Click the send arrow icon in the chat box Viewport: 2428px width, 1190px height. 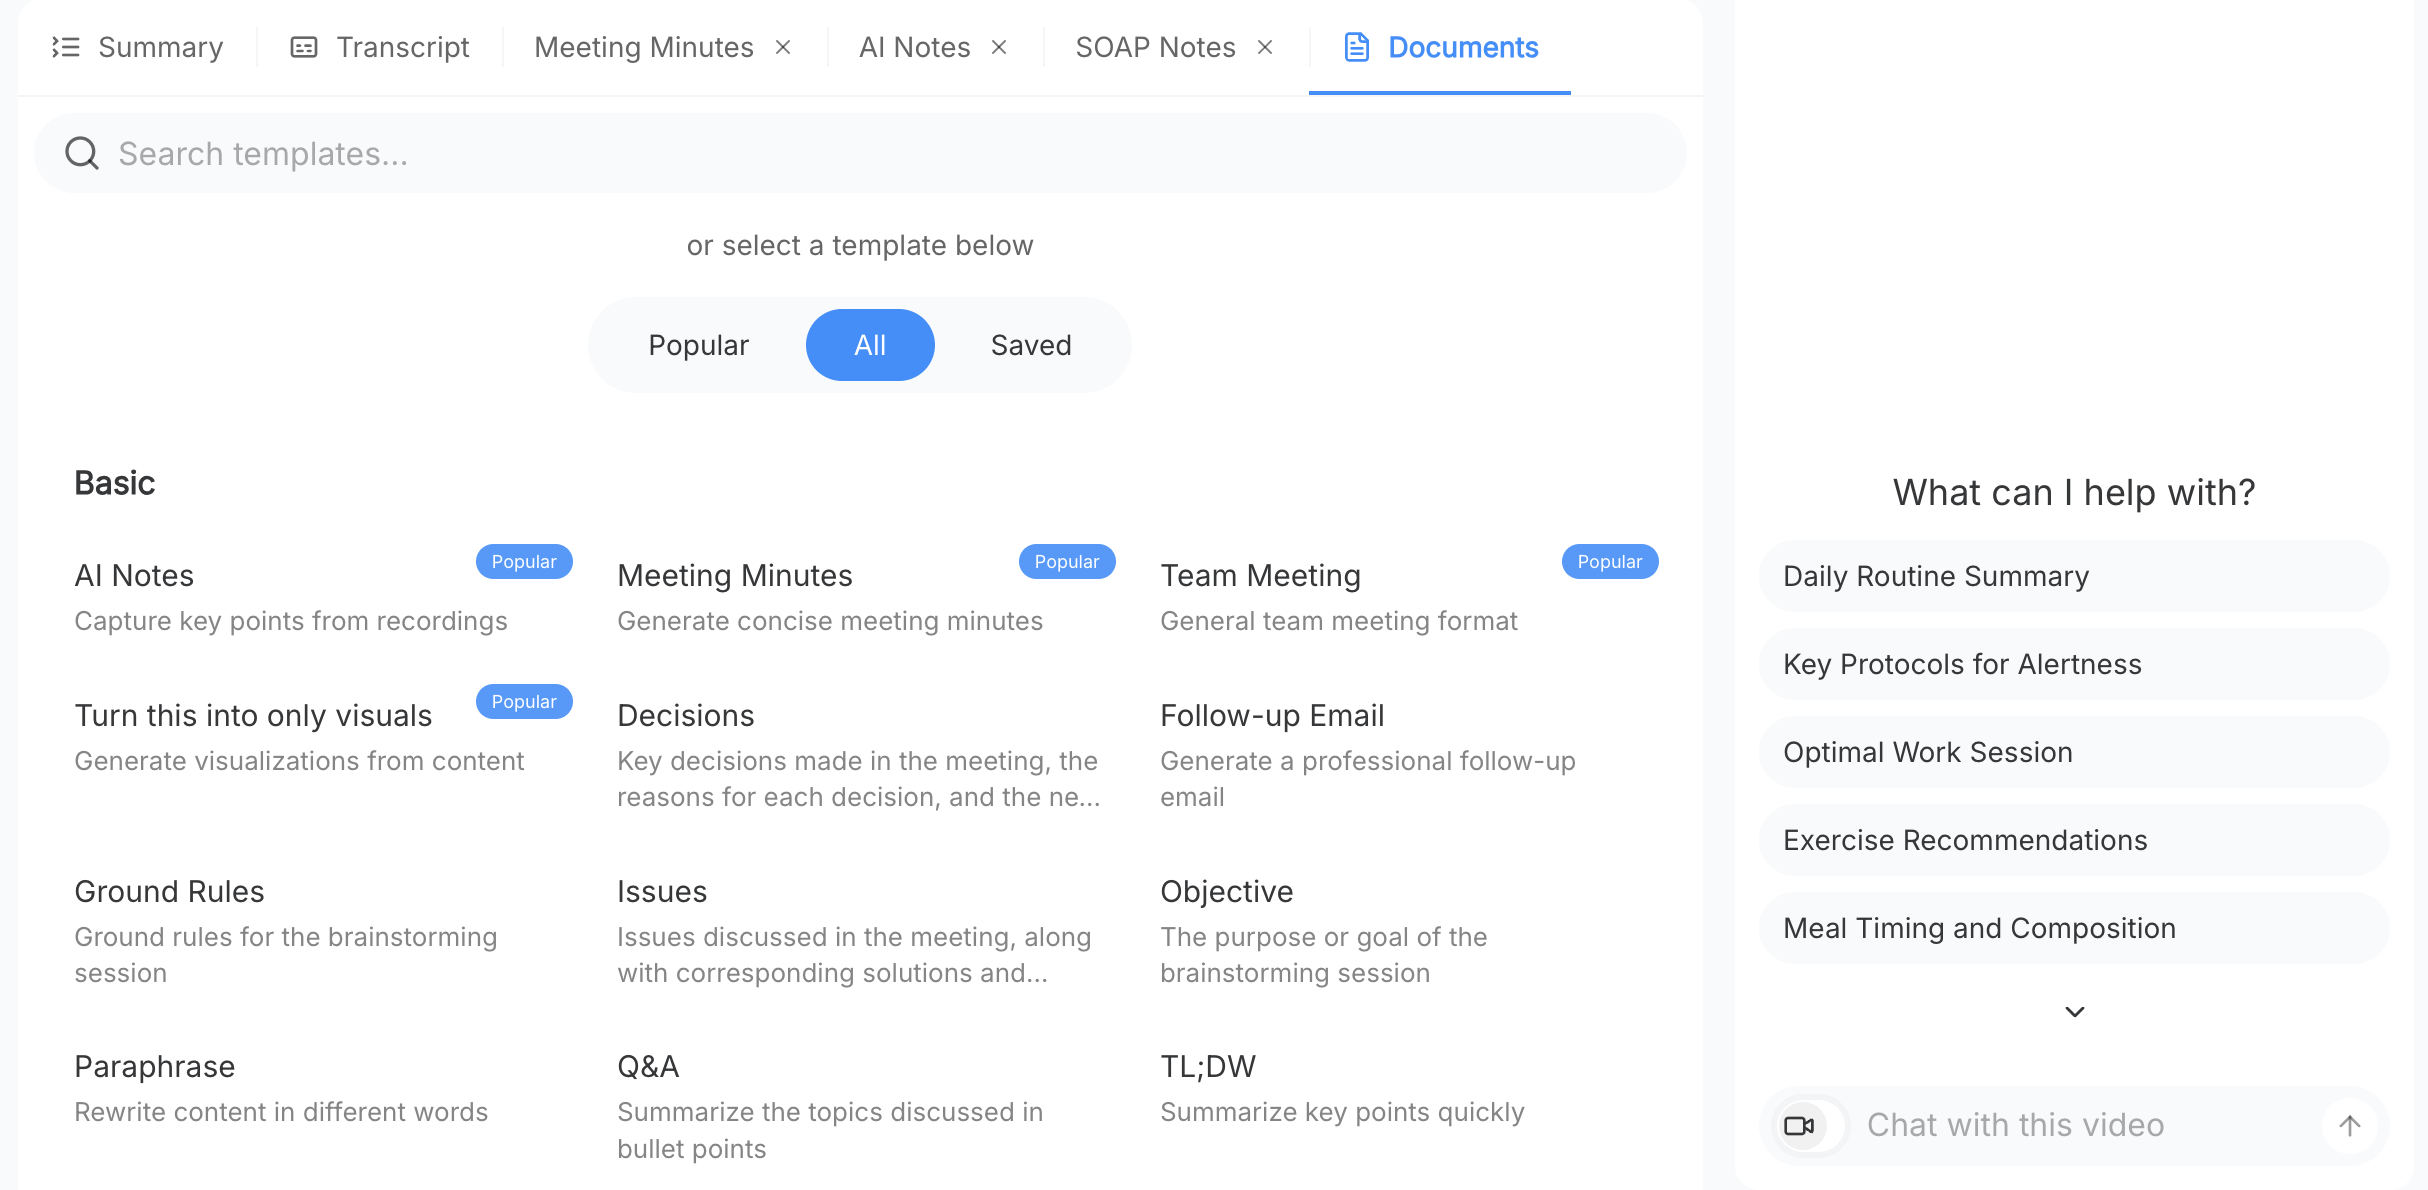tap(2349, 1125)
